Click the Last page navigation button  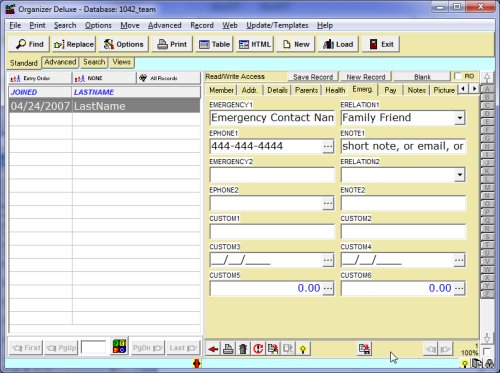(183, 348)
